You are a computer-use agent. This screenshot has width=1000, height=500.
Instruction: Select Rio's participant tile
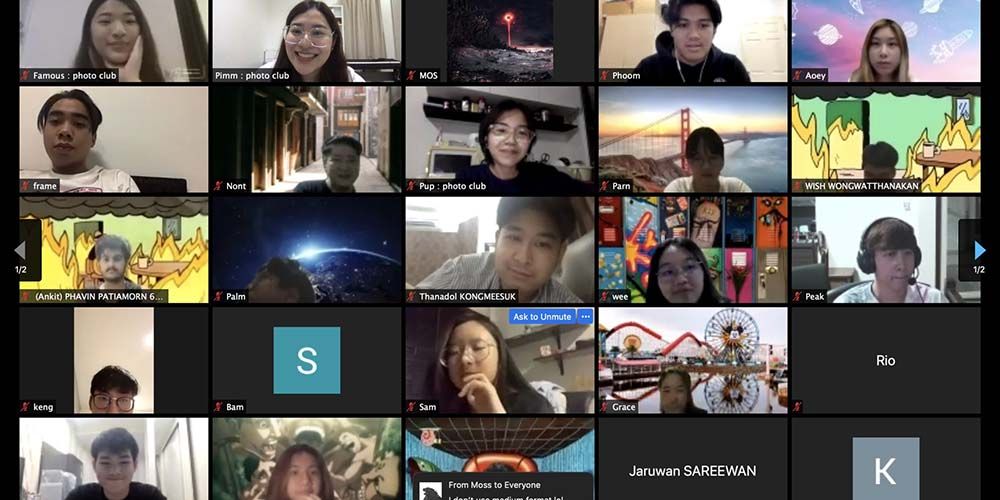click(885, 360)
